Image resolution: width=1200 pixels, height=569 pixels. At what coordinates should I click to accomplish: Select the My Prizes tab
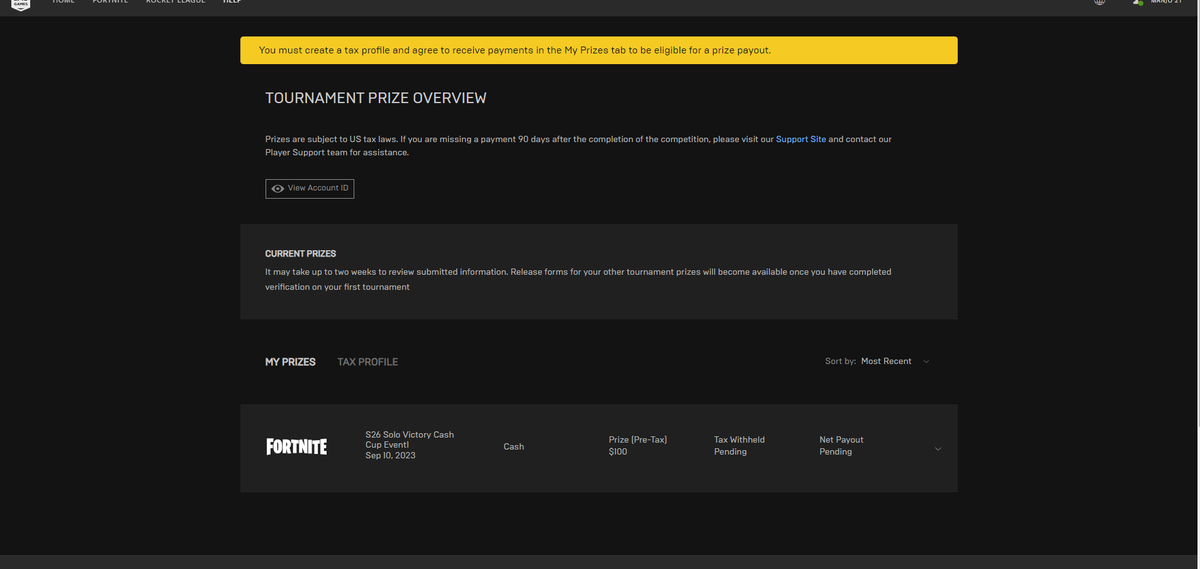[290, 362]
